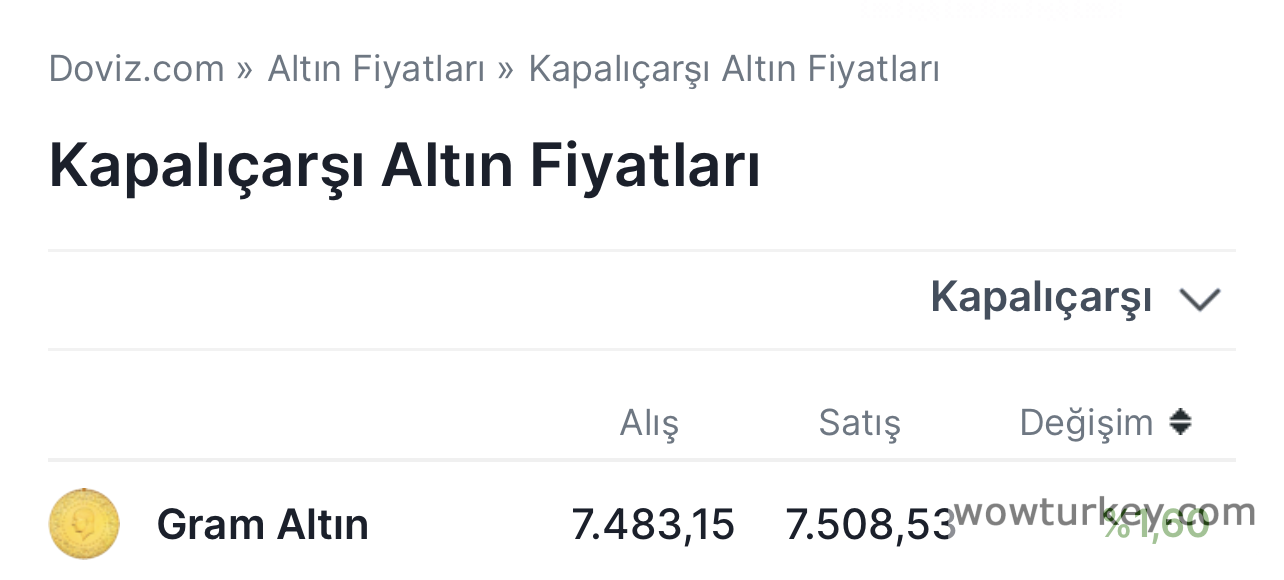Open the Altın Fiyatları breadcrumb link

[376, 69]
